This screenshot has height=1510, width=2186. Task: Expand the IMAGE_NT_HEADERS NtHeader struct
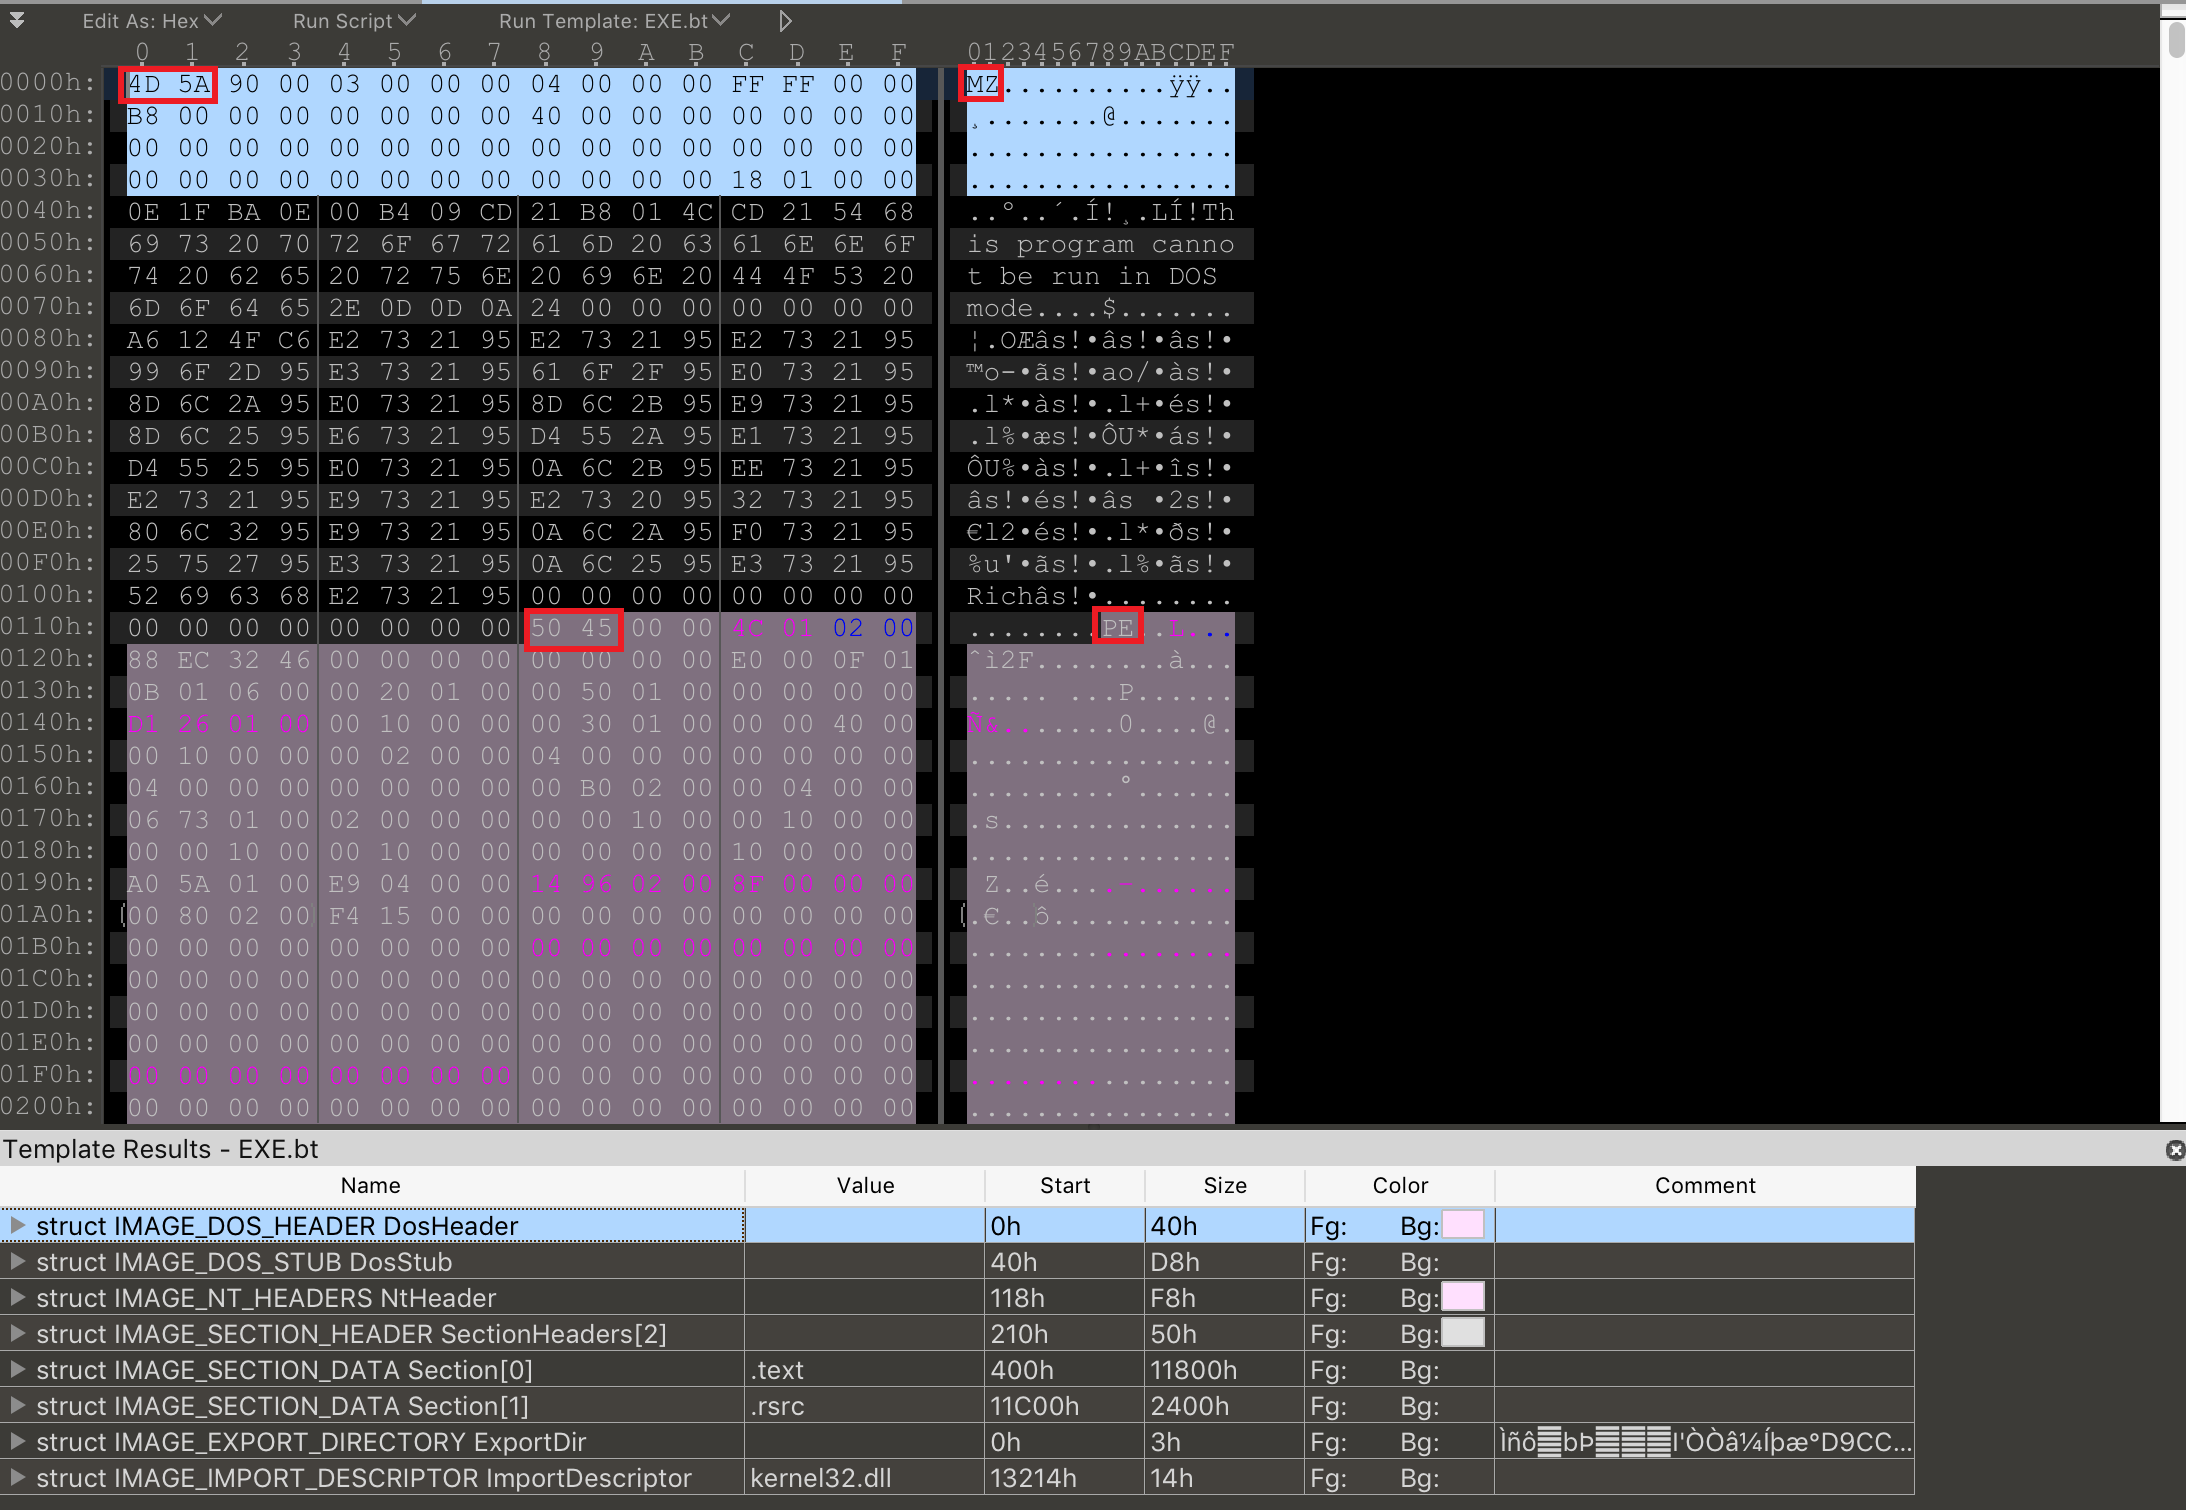pyautogui.click(x=17, y=1298)
